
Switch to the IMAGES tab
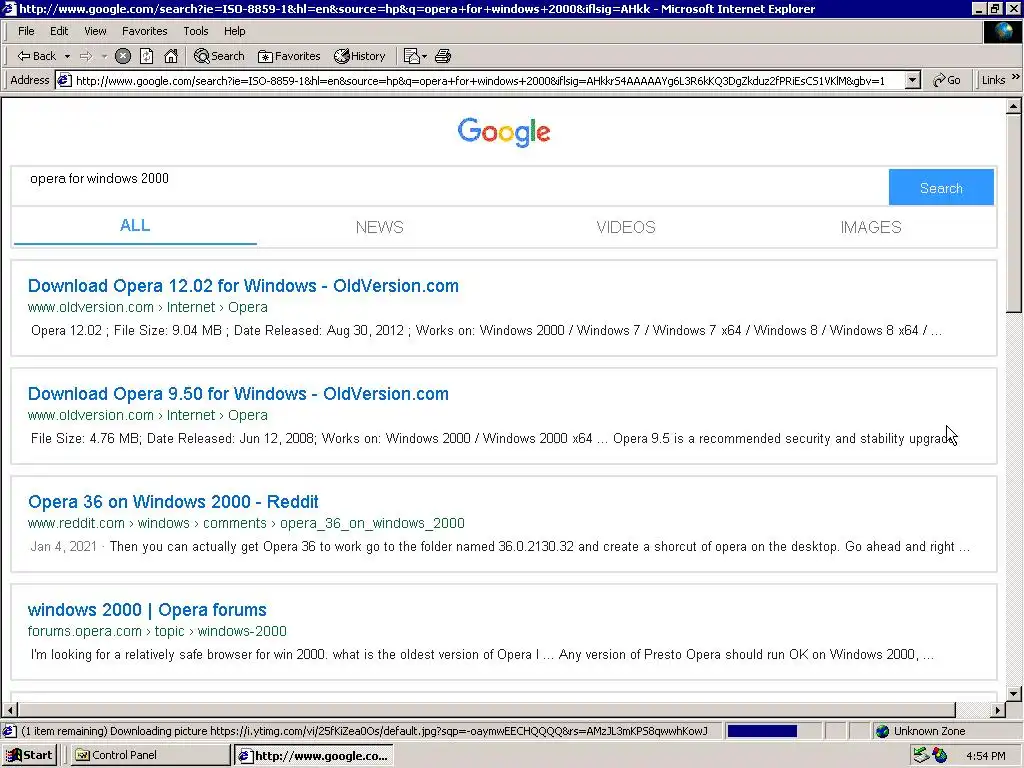coord(871,227)
